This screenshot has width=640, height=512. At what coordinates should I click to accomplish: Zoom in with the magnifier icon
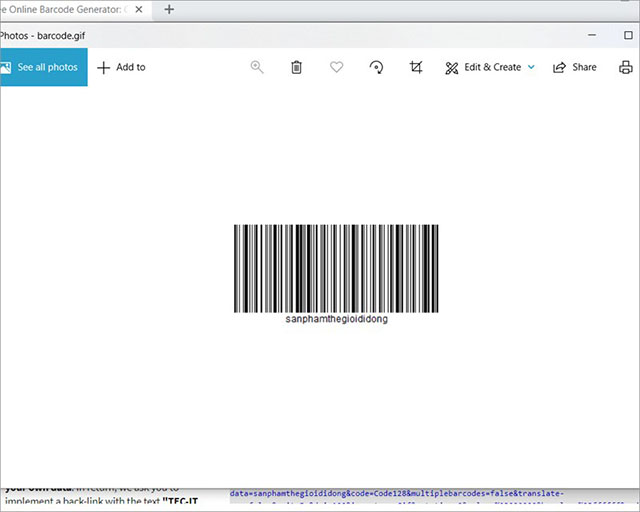[x=257, y=67]
